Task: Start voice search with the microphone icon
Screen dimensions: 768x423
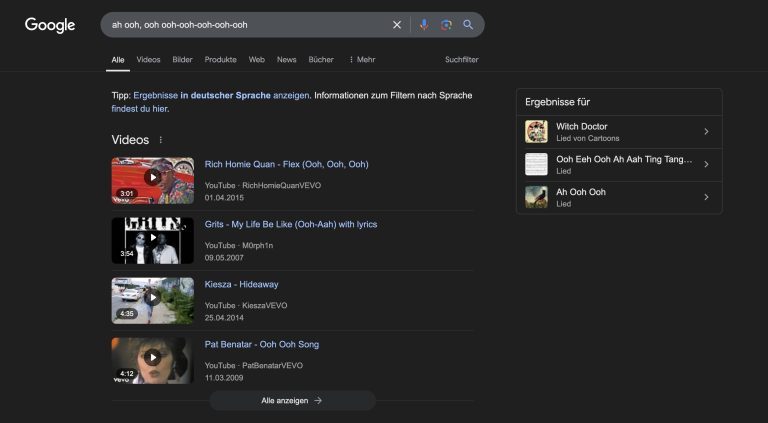Action: pyautogui.click(x=424, y=25)
